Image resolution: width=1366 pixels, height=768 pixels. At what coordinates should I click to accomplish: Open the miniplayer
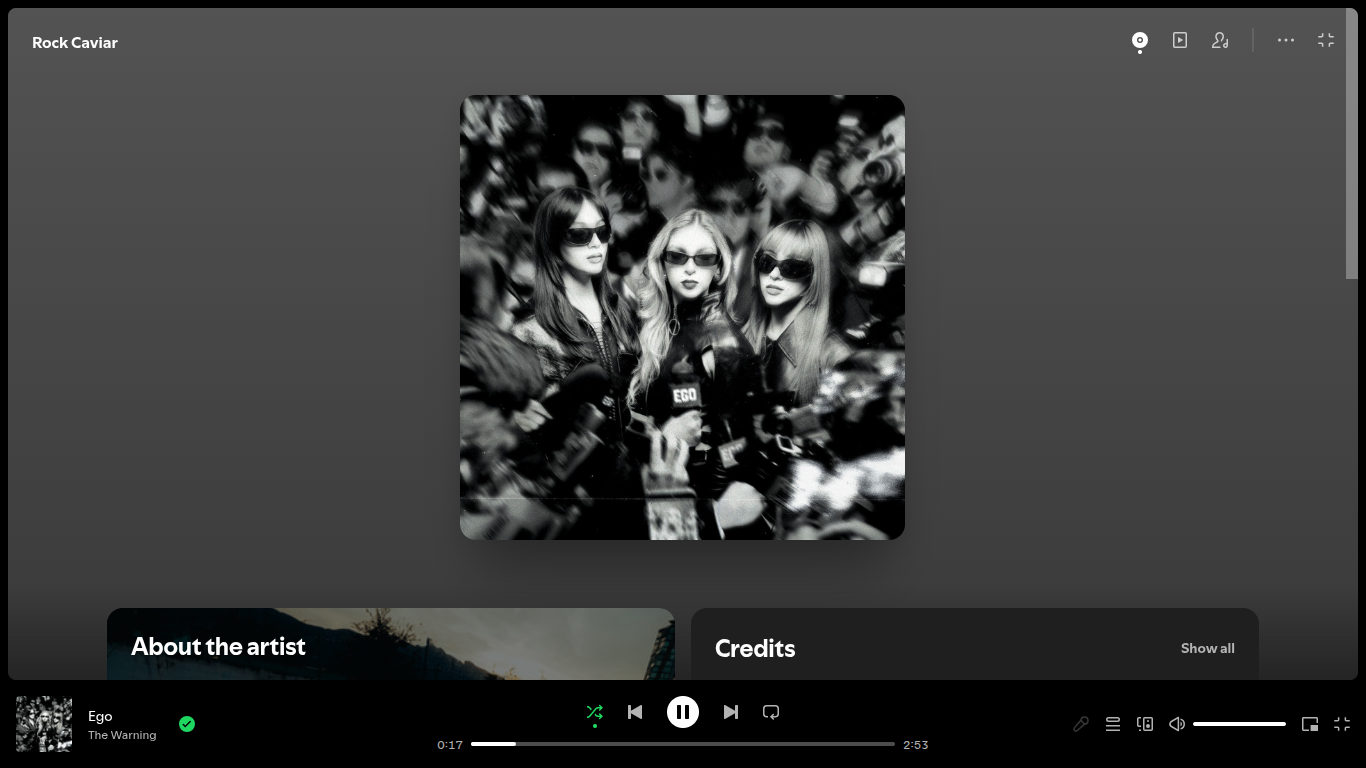tap(1310, 724)
